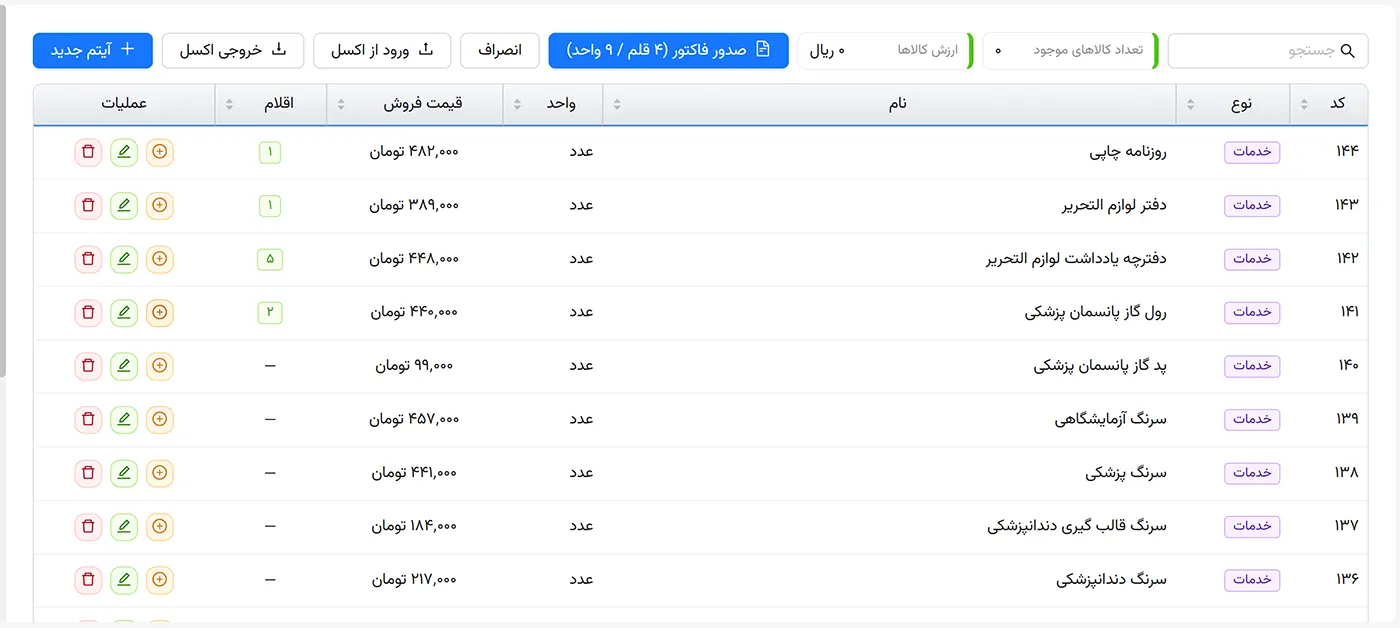Click item name روزنامه چاپی
This screenshot has height=628, width=1400.
[x=1128, y=152]
